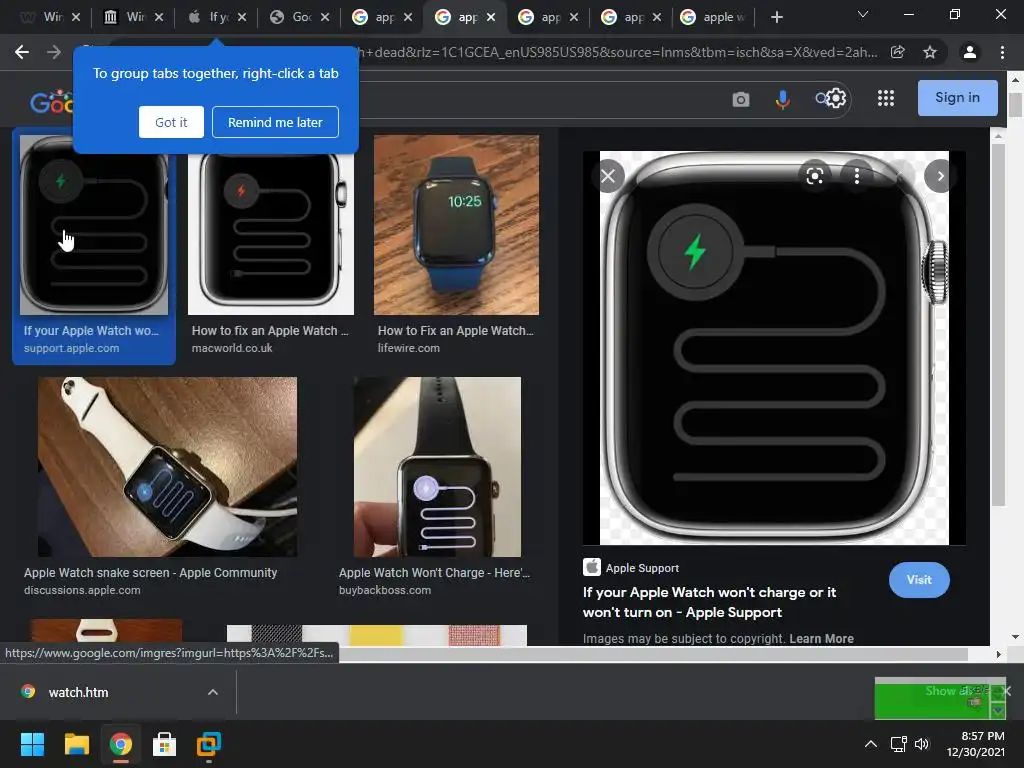
Task: Open large Apple Watch preview image
Action: click(774, 347)
